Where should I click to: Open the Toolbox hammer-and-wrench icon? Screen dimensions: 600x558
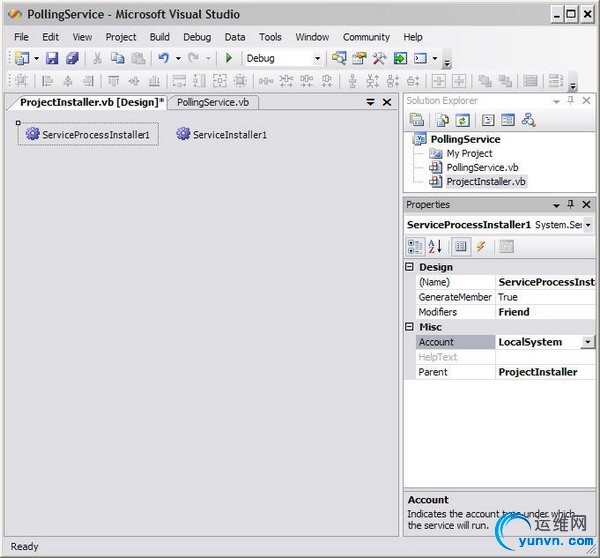379,58
